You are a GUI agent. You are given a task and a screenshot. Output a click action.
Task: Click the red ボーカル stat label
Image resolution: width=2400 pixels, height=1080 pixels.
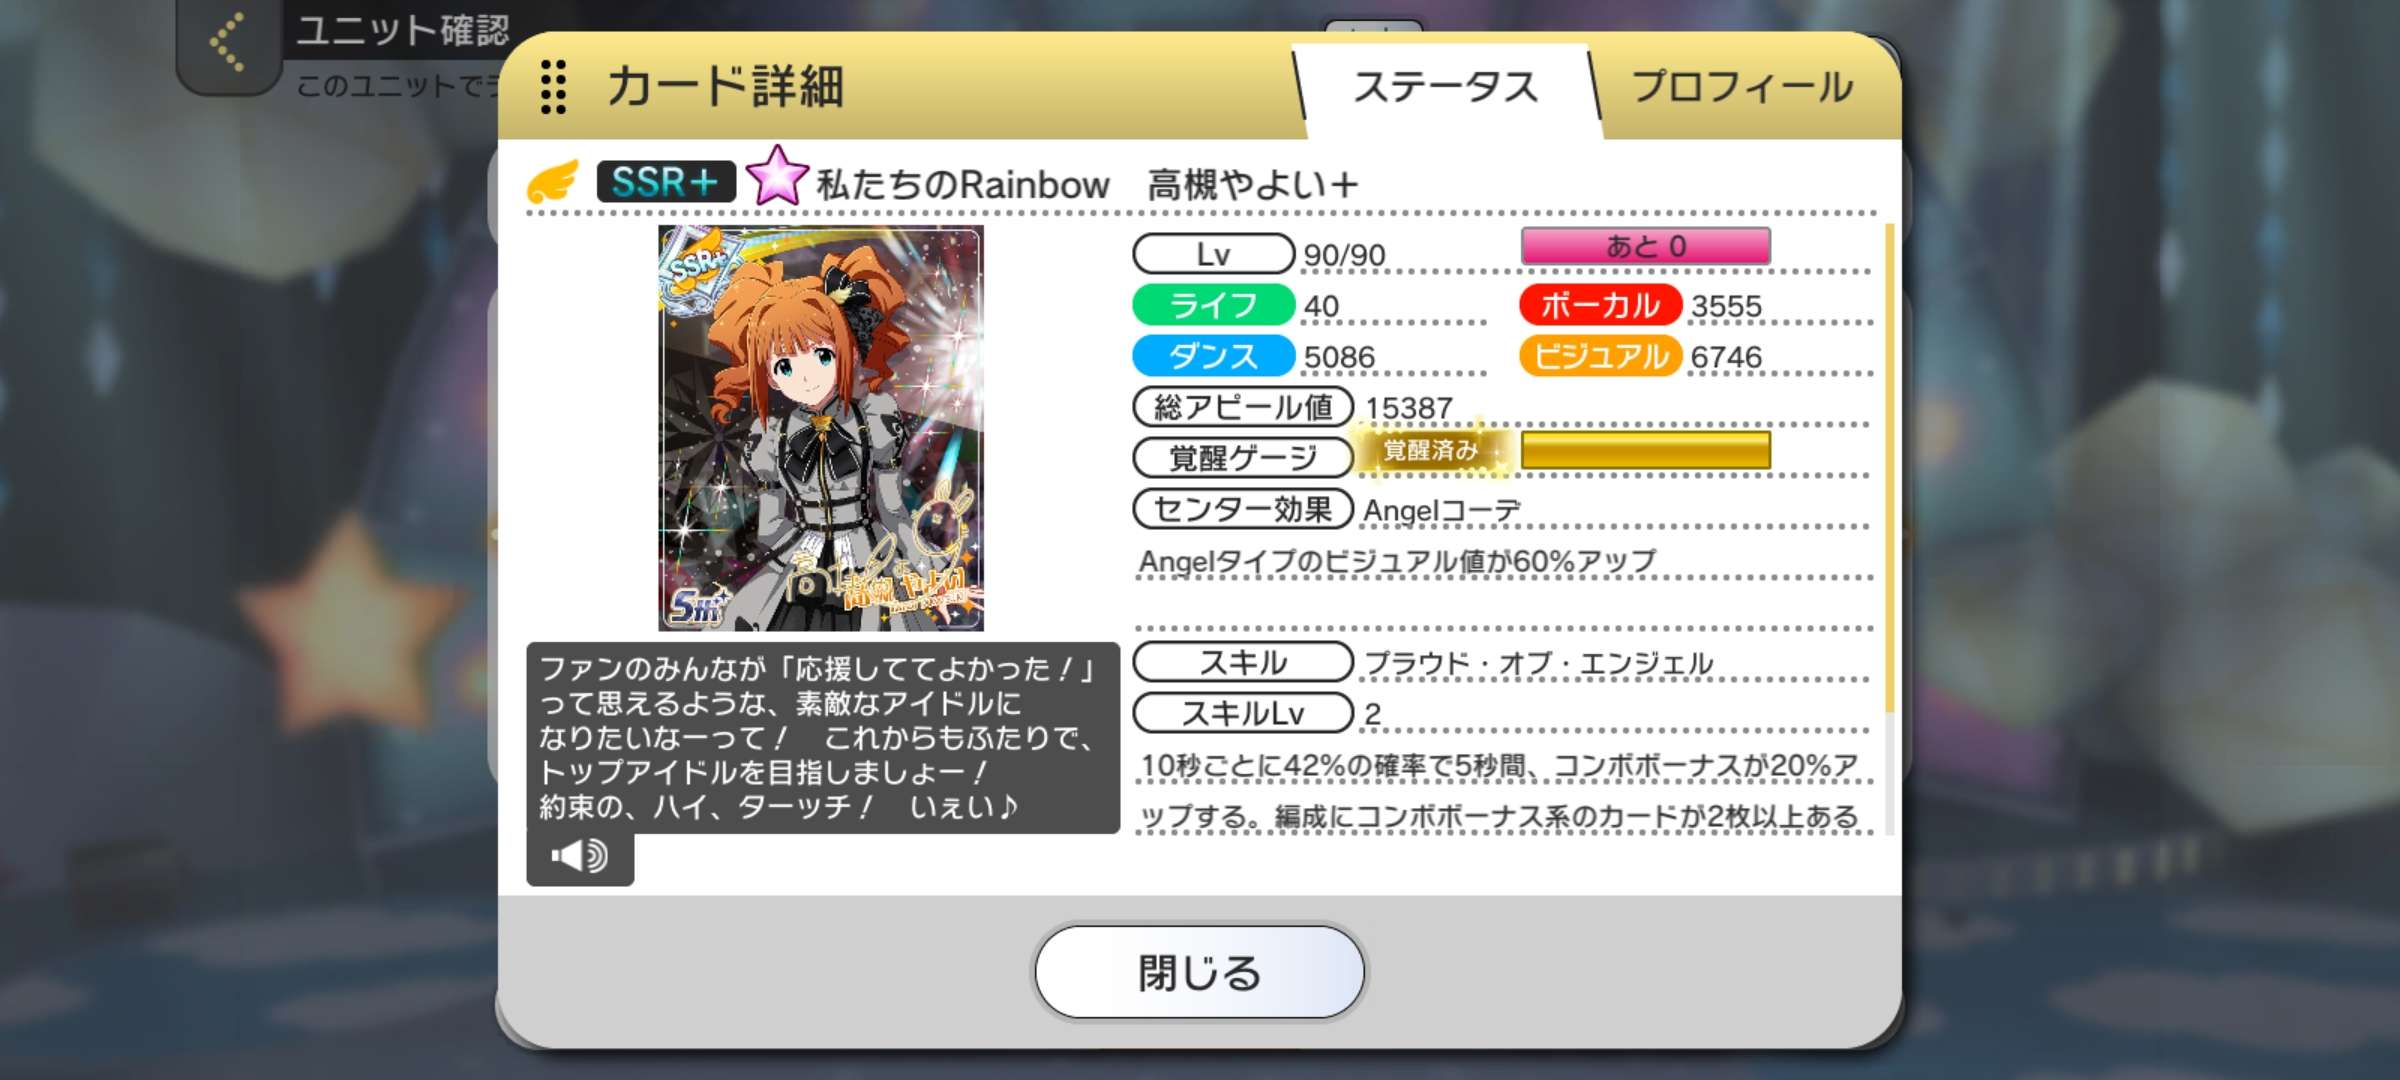tap(1600, 305)
